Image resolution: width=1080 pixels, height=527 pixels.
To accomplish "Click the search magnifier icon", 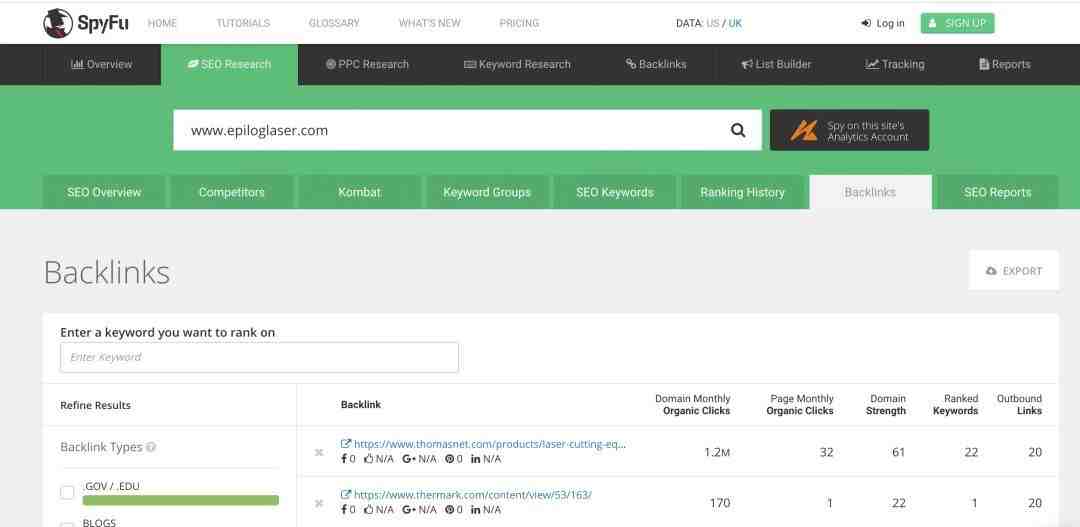I will click(738, 130).
